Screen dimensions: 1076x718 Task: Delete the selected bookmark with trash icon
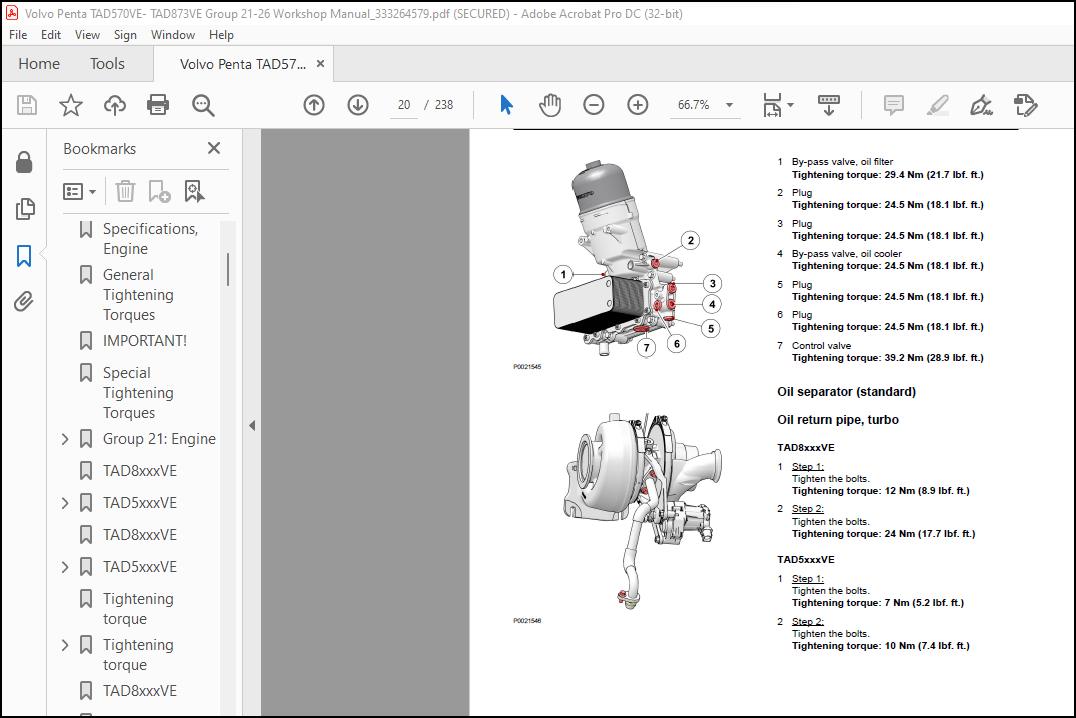click(x=125, y=192)
